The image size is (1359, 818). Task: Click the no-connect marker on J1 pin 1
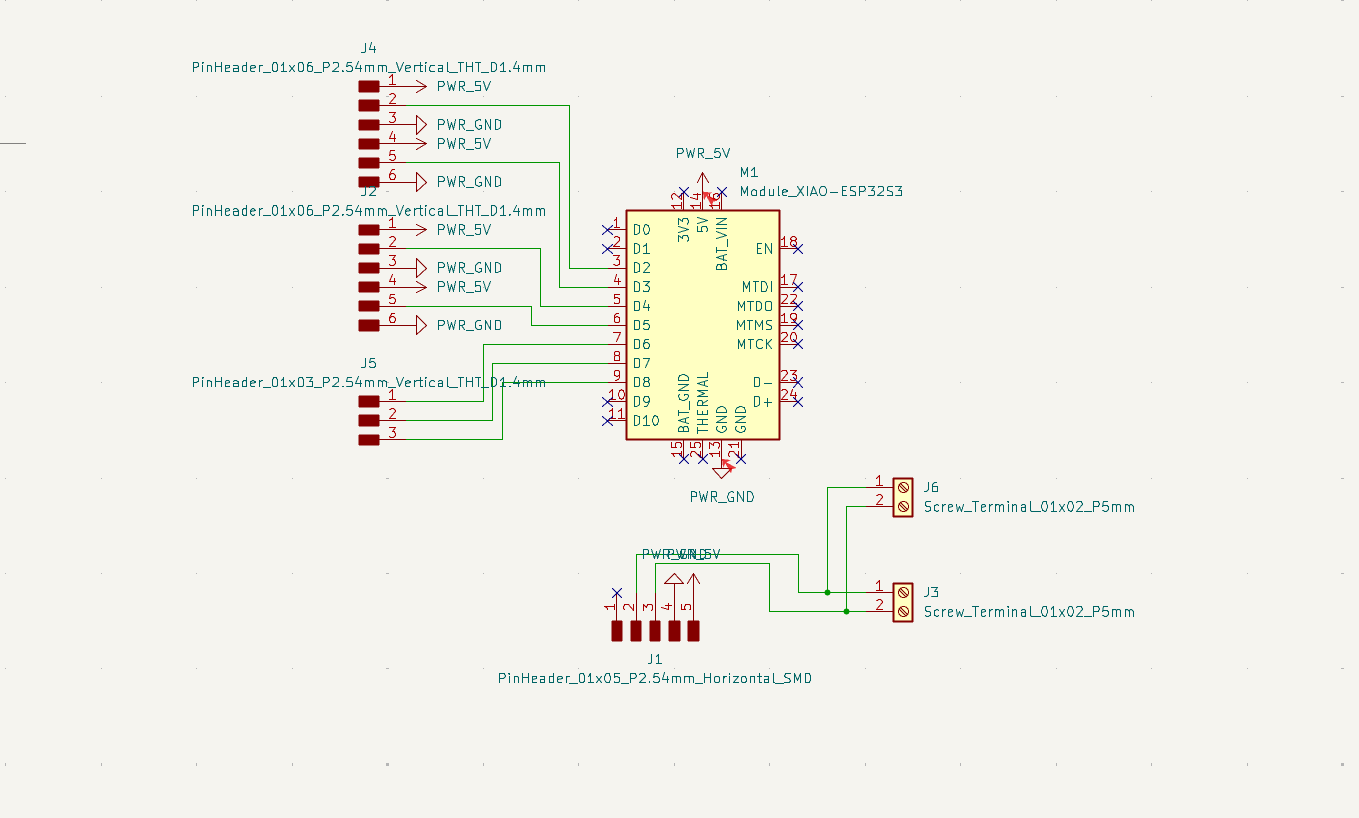[617, 592]
